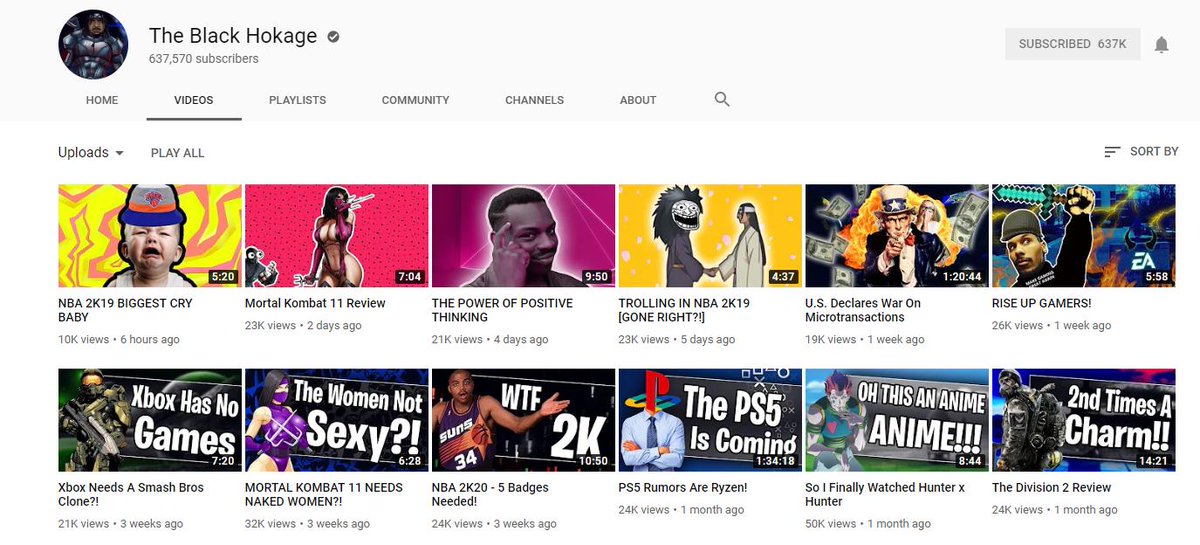Click title Mortal Kombat 11 Review
Viewport: 1200px width, 545px height.
315,303
